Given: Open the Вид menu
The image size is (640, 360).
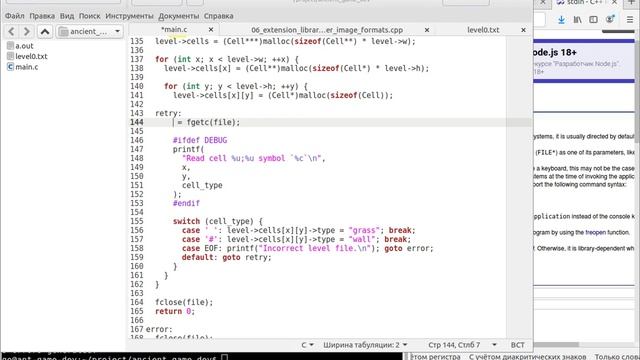Looking at the screenshot, I should pyautogui.click(x=67, y=16).
